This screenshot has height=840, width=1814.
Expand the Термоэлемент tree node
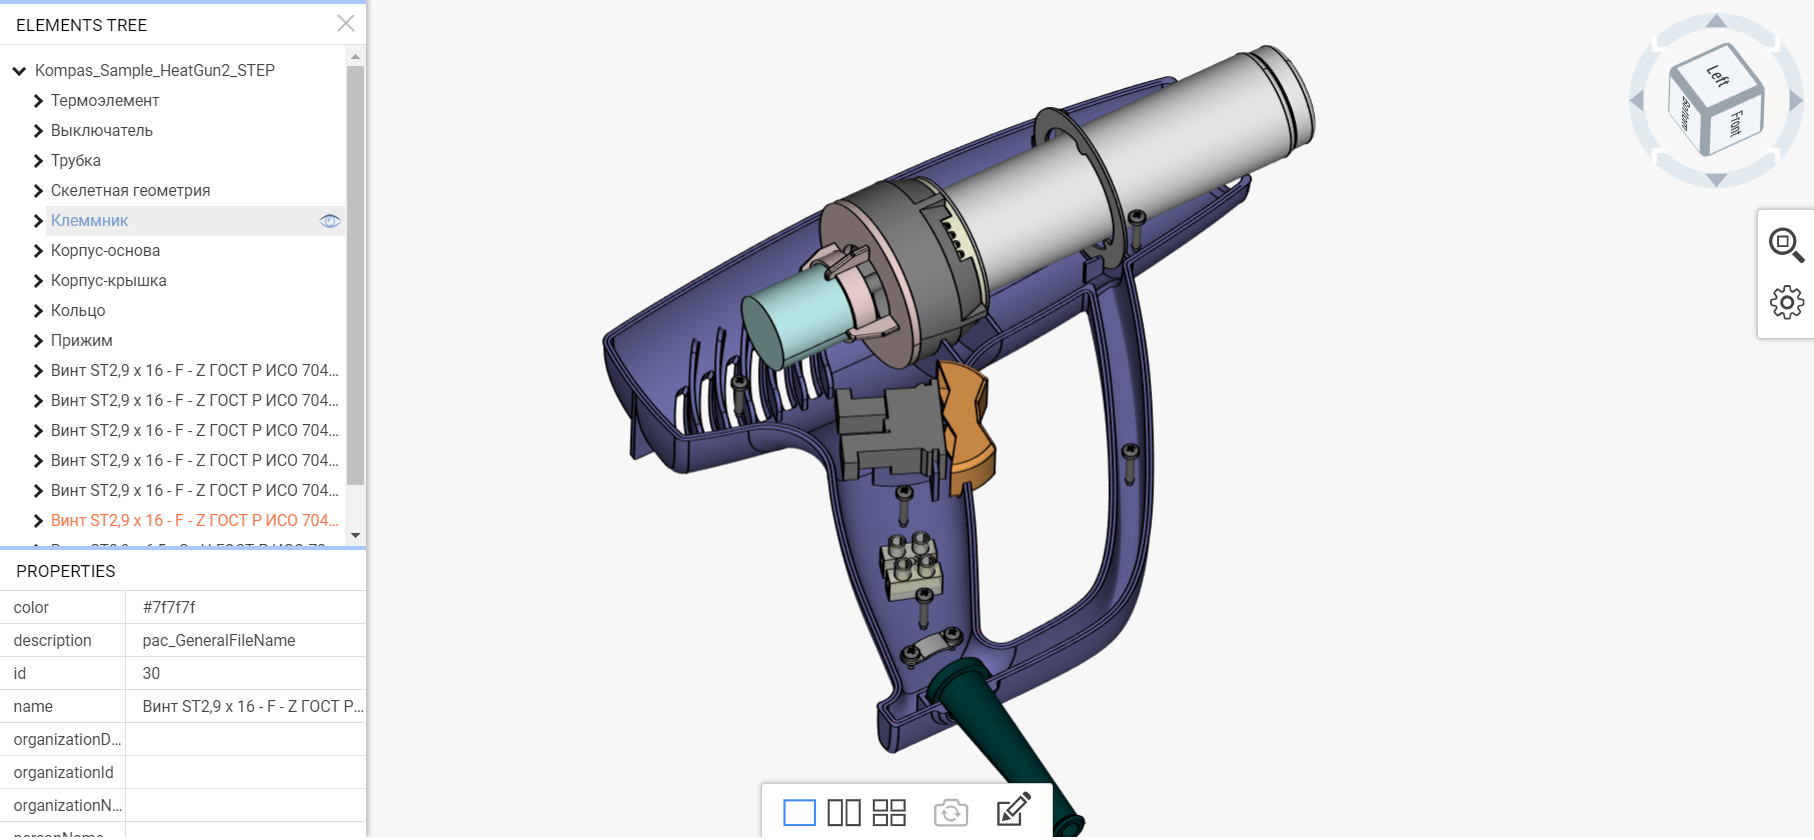pyautogui.click(x=38, y=101)
